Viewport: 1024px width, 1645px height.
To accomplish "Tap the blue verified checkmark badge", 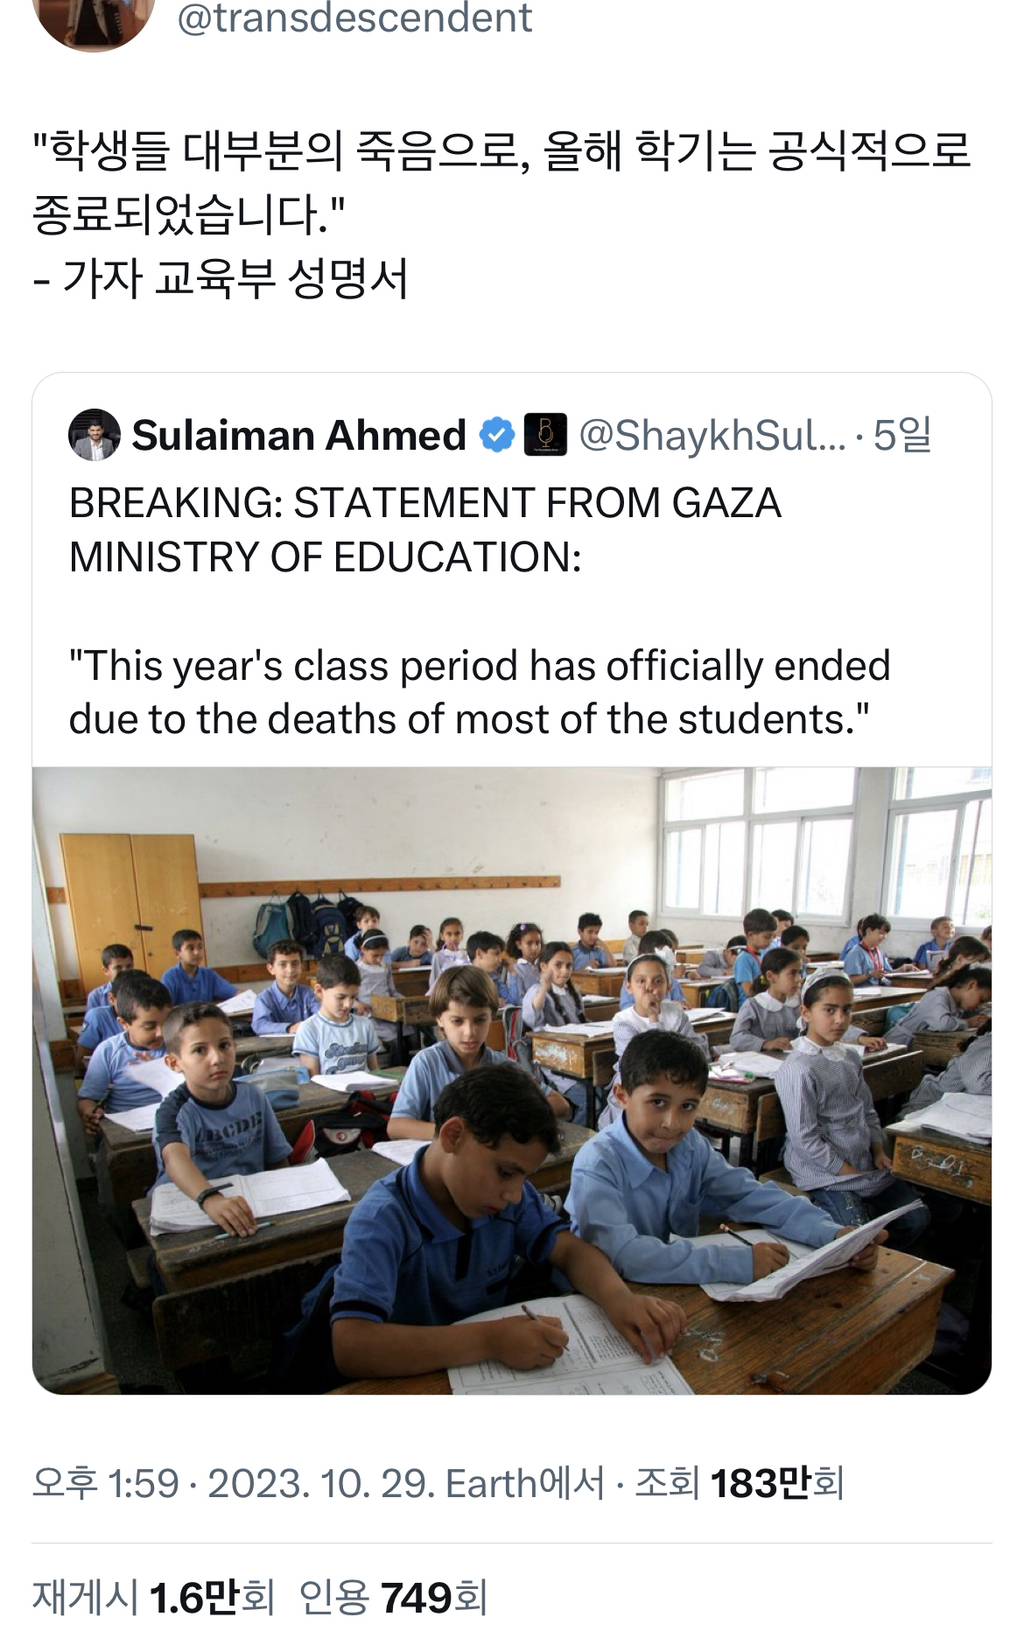I will click(497, 435).
